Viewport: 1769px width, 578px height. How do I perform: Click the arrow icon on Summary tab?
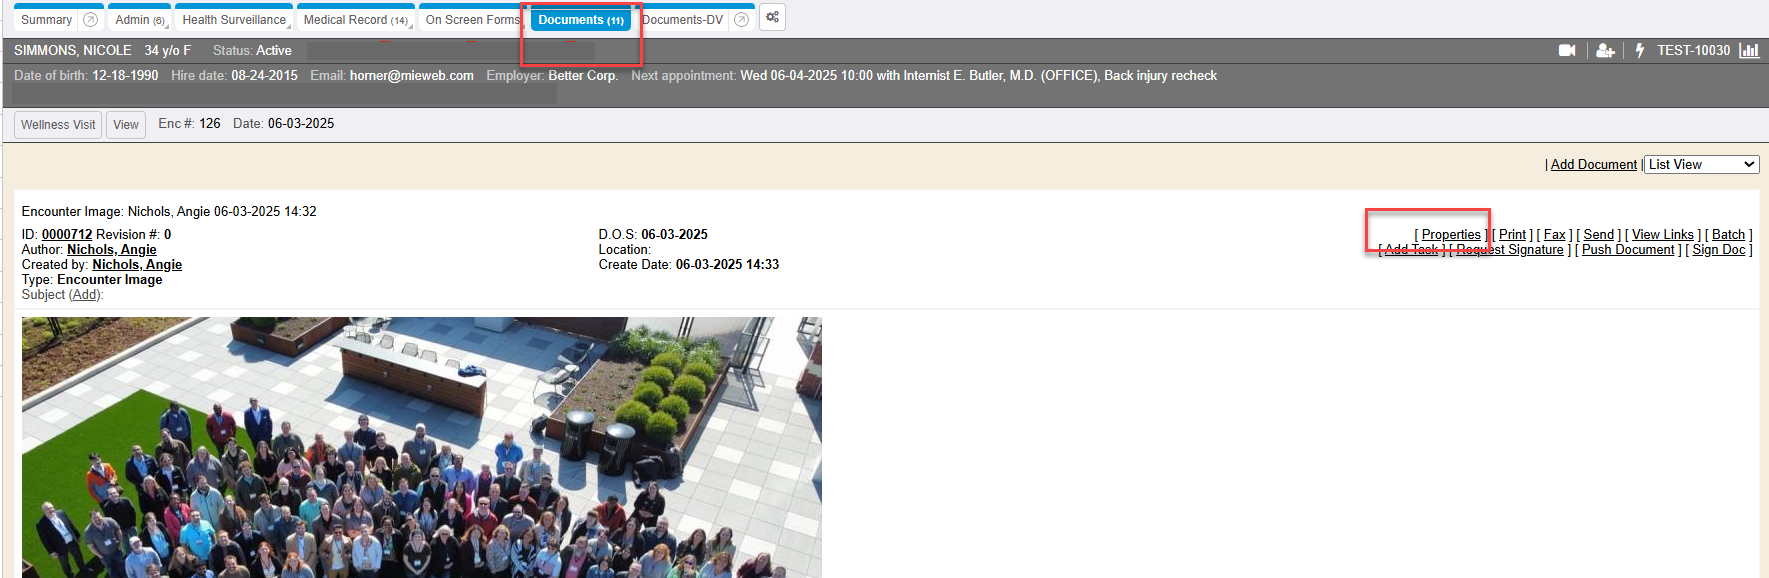tap(90, 20)
